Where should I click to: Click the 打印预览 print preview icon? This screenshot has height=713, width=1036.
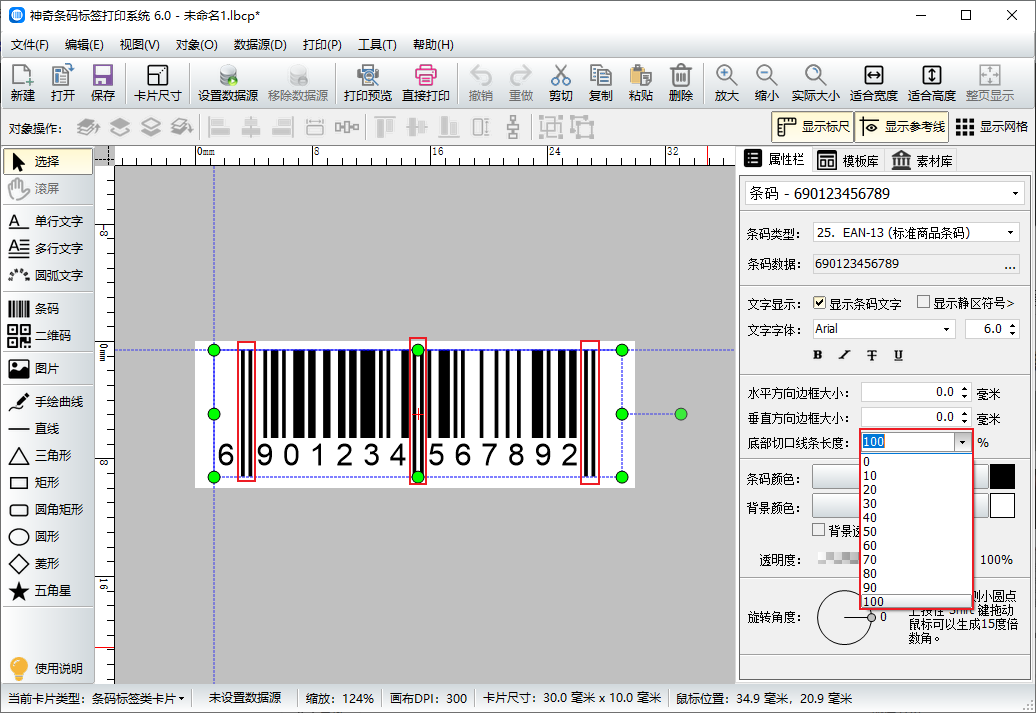pyautogui.click(x=367, y=83)
